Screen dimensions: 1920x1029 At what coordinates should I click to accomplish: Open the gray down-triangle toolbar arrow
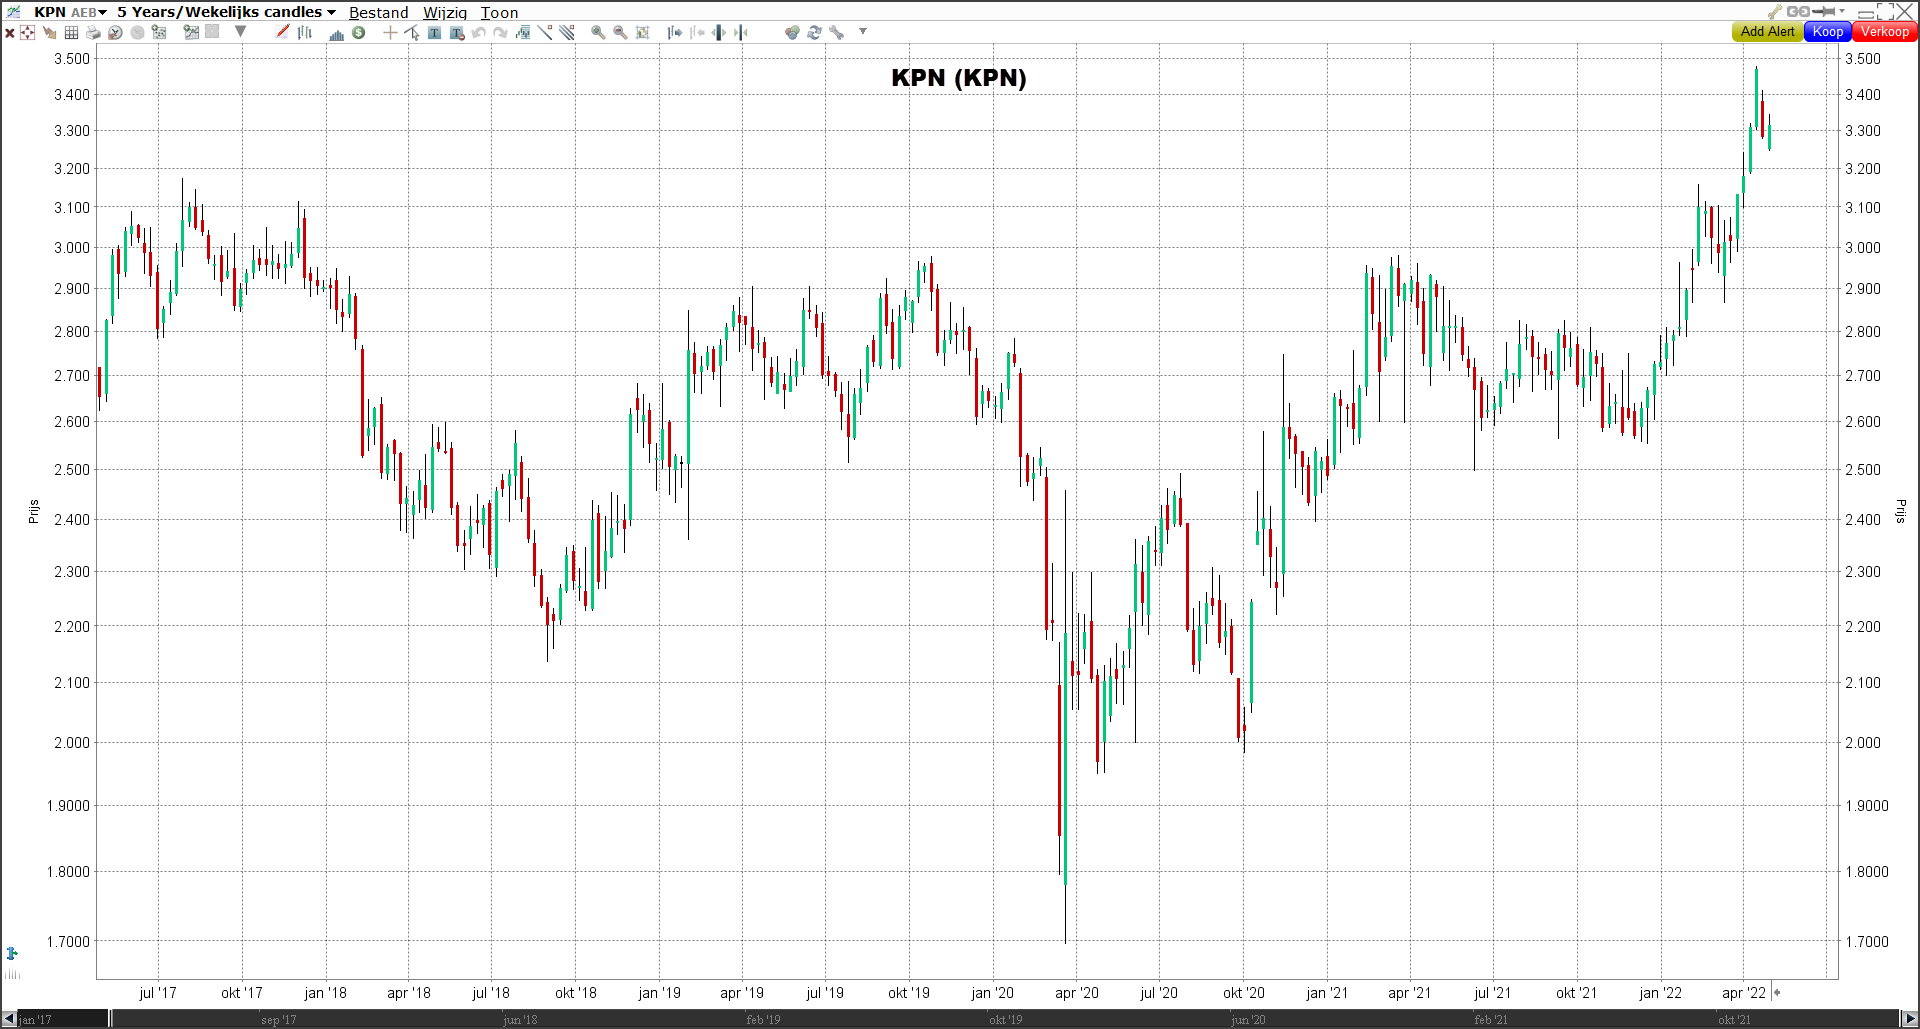(x=240, y=31)
